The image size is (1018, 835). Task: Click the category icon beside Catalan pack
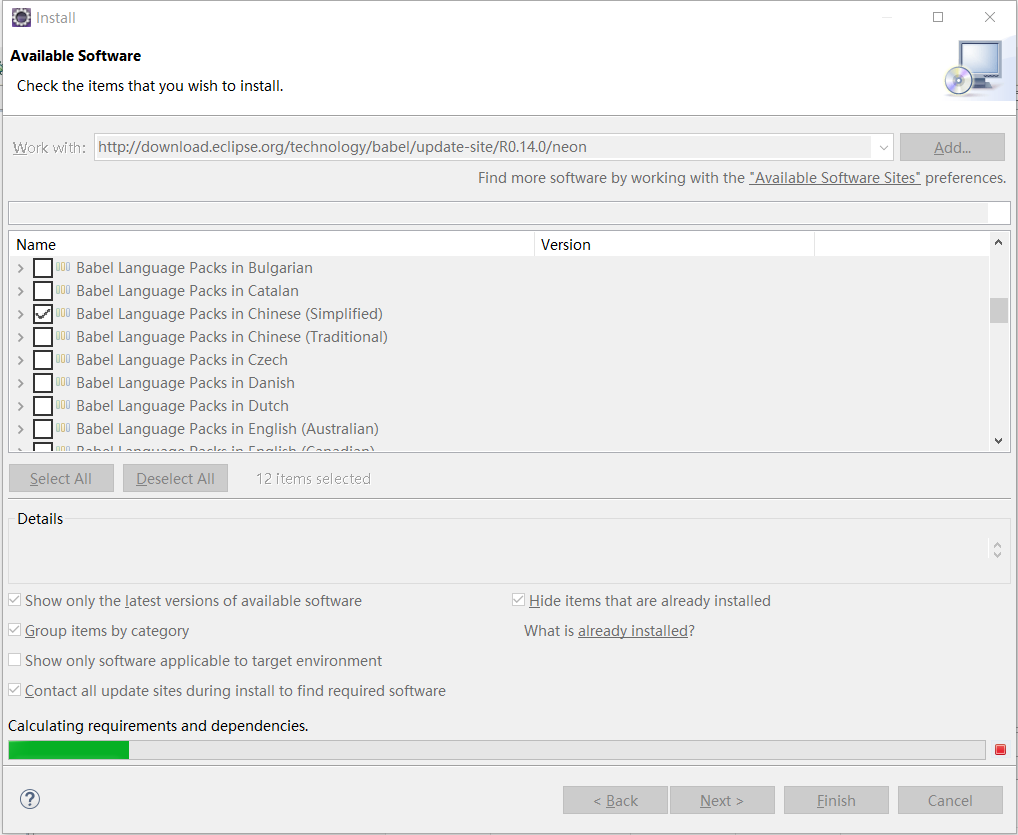point(63,290)
